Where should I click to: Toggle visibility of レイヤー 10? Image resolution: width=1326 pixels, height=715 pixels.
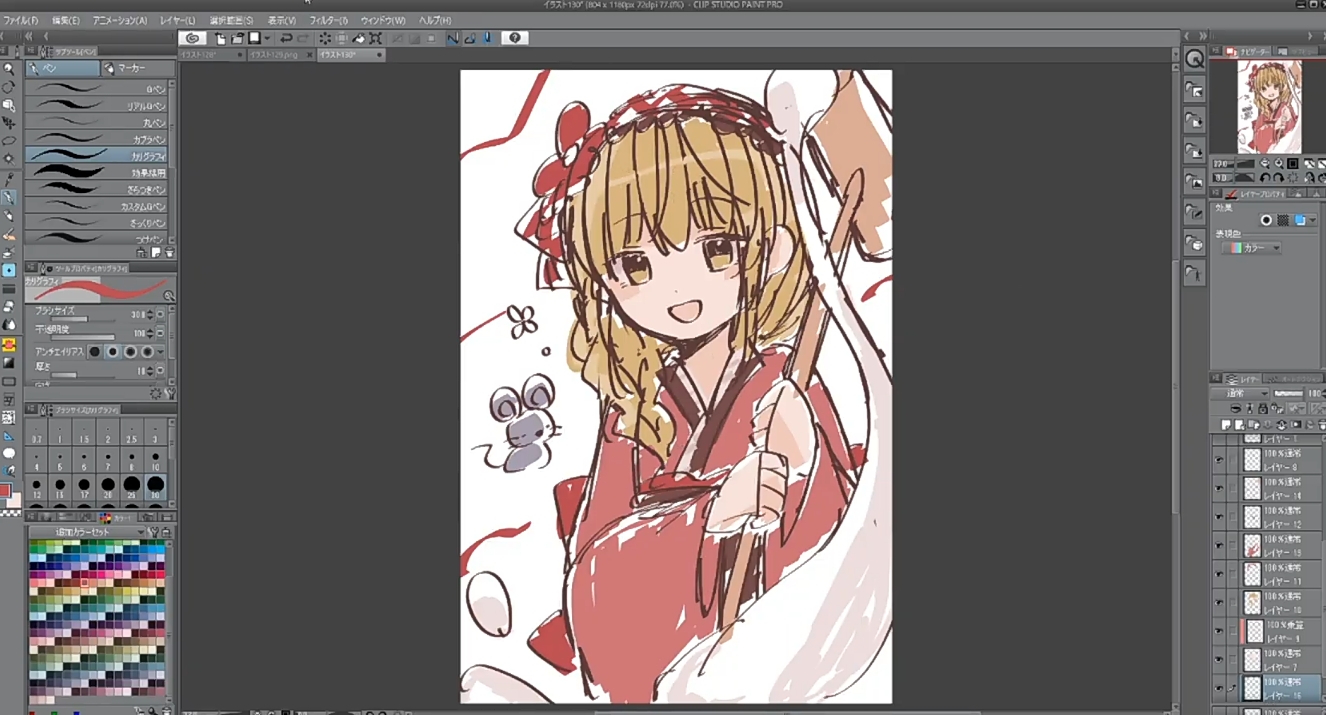pyautogui.click(x=1219, y=603)
